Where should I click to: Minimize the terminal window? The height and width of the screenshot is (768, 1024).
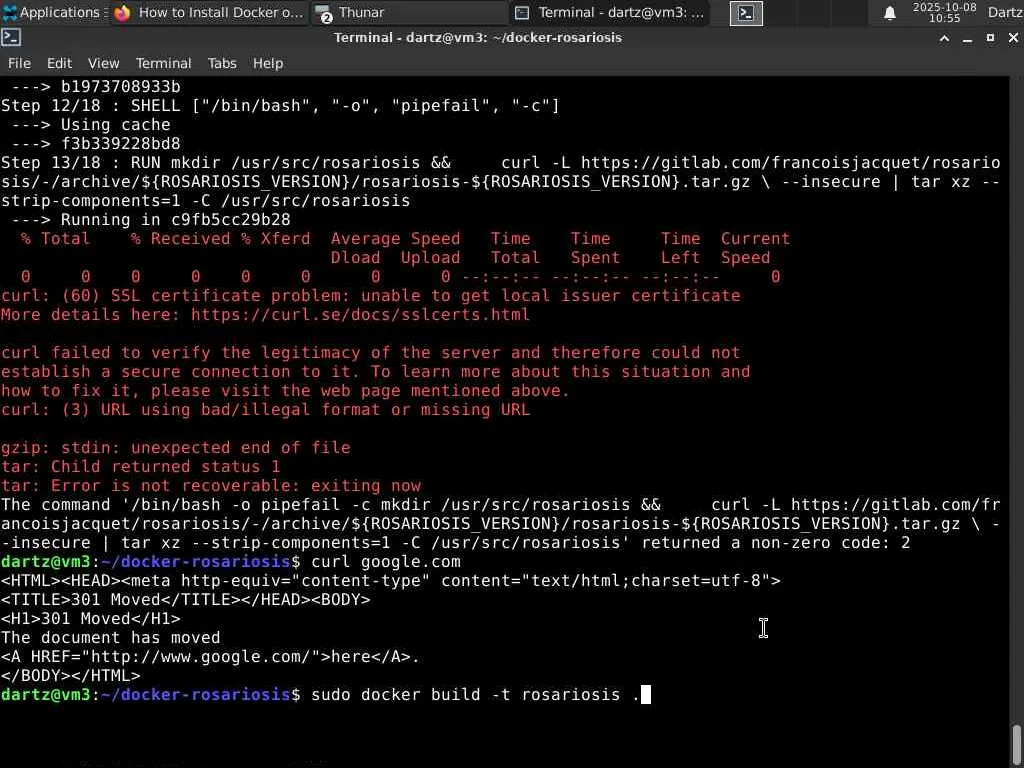click(967, 39)
